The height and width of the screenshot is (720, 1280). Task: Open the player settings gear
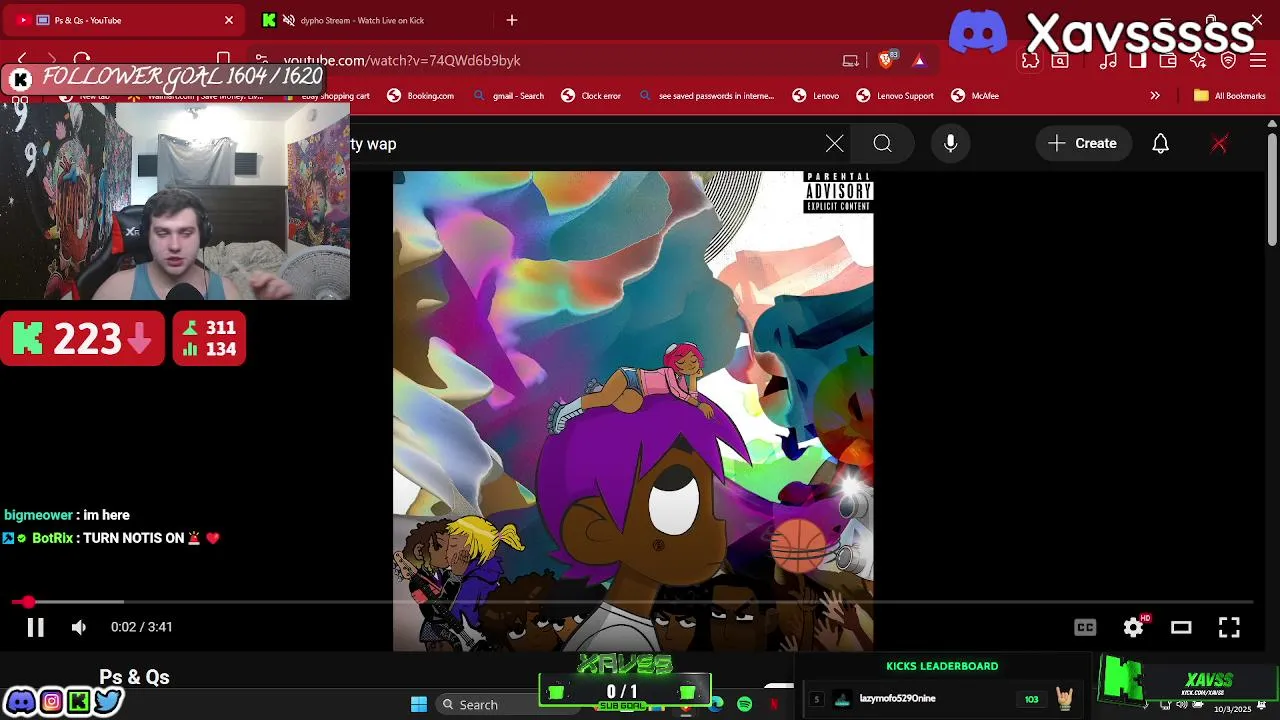pyautogui.click(x=1133, y=628)
